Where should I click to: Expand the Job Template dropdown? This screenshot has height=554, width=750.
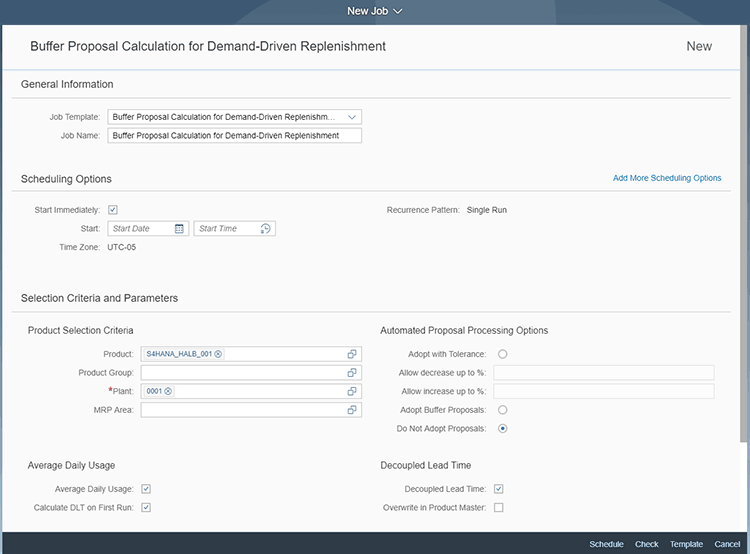click(352, 117)
